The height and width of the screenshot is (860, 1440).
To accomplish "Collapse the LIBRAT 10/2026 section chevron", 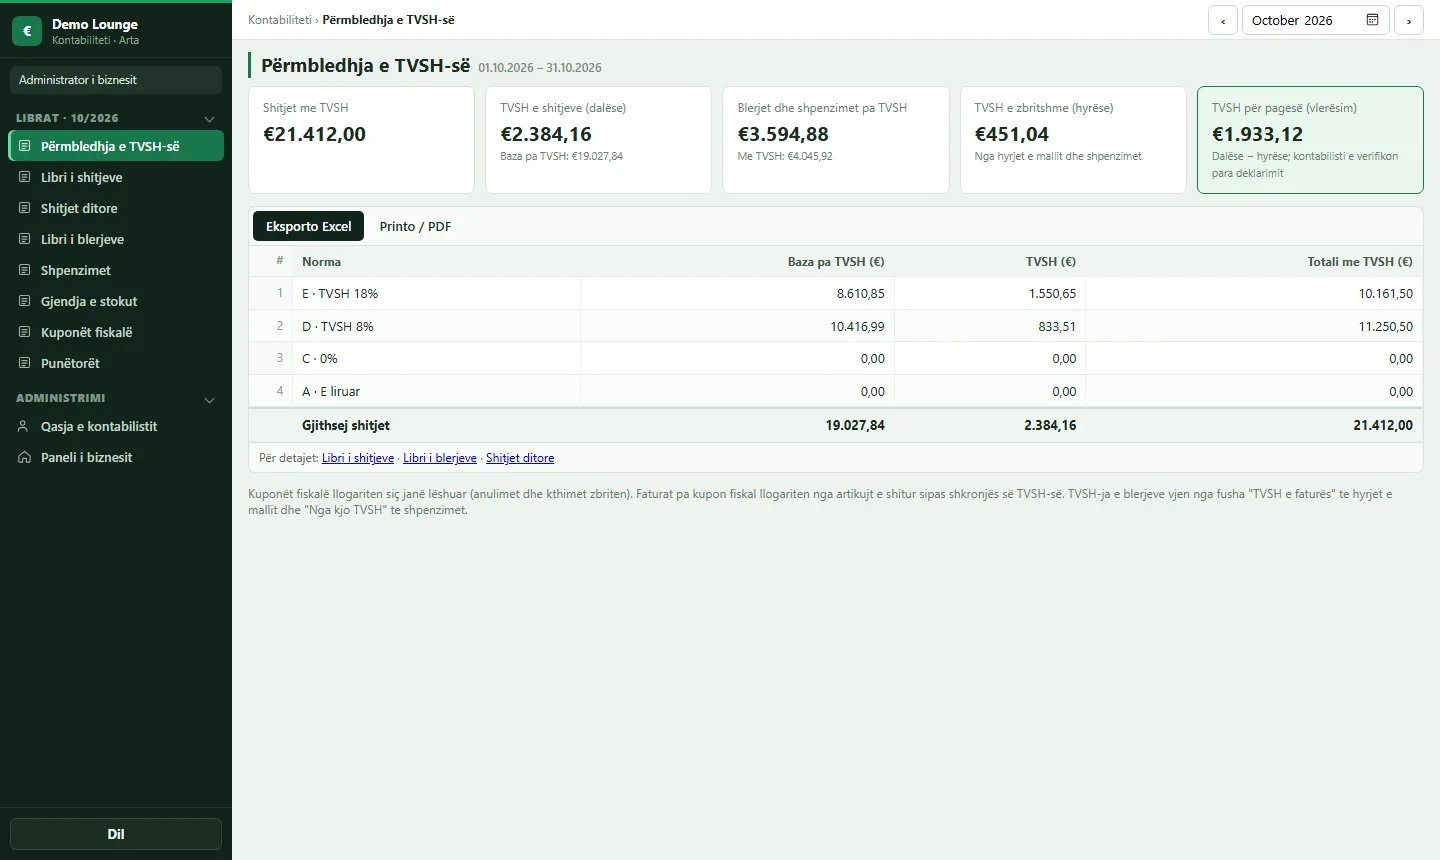I will click(x=209, y=119).
